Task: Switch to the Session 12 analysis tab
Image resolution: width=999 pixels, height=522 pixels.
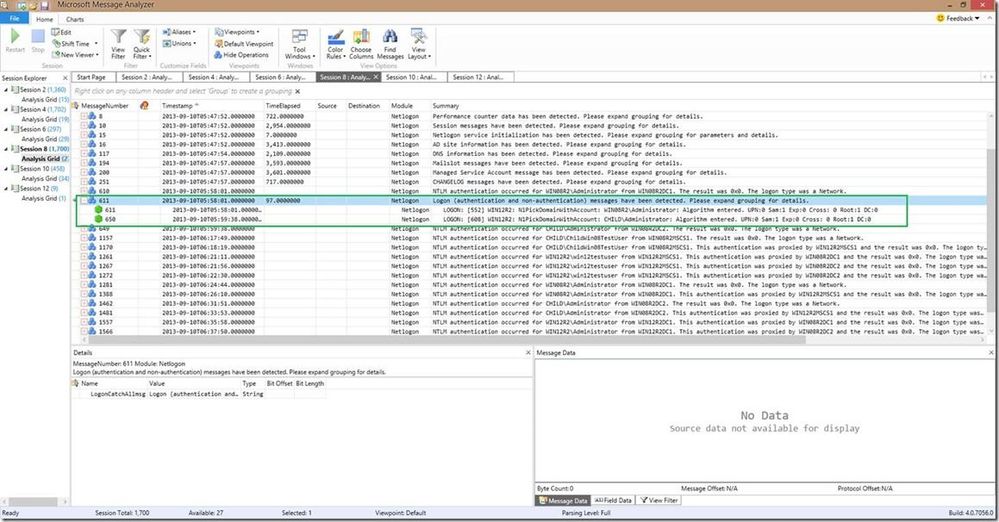Action: [x=478, y=77]
